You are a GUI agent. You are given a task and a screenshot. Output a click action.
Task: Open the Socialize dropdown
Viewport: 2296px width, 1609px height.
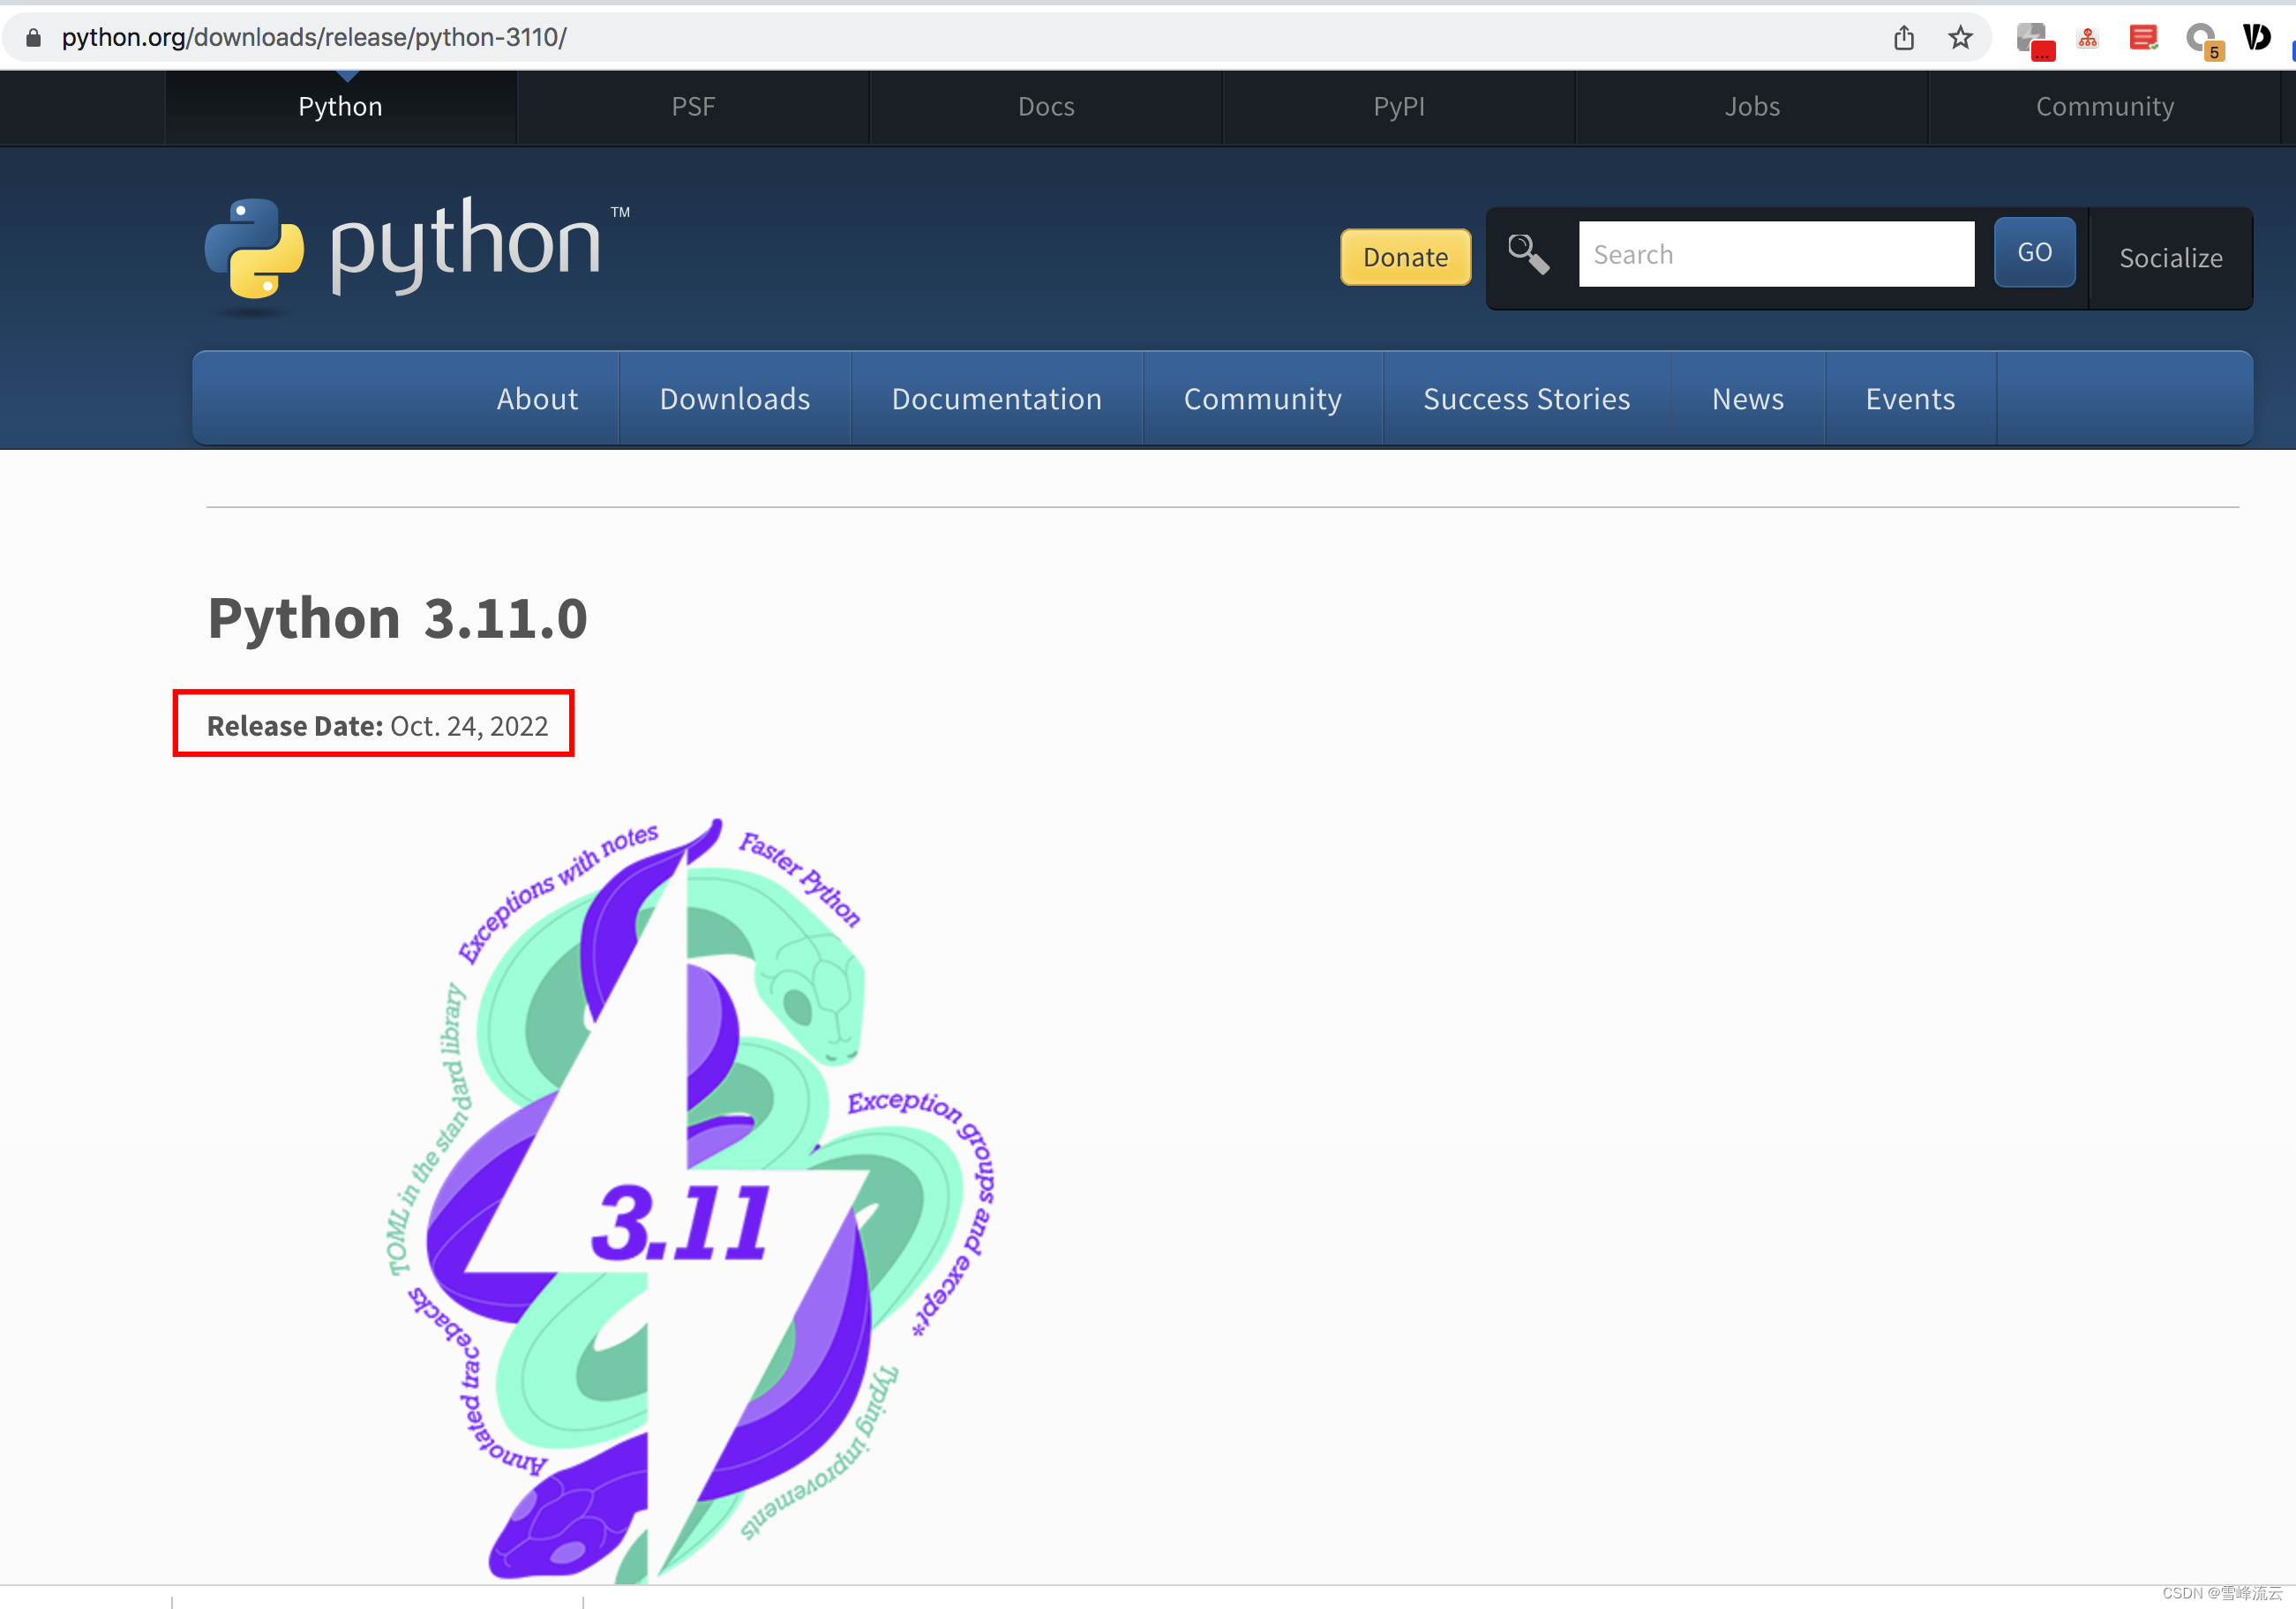click(2170, 258)
